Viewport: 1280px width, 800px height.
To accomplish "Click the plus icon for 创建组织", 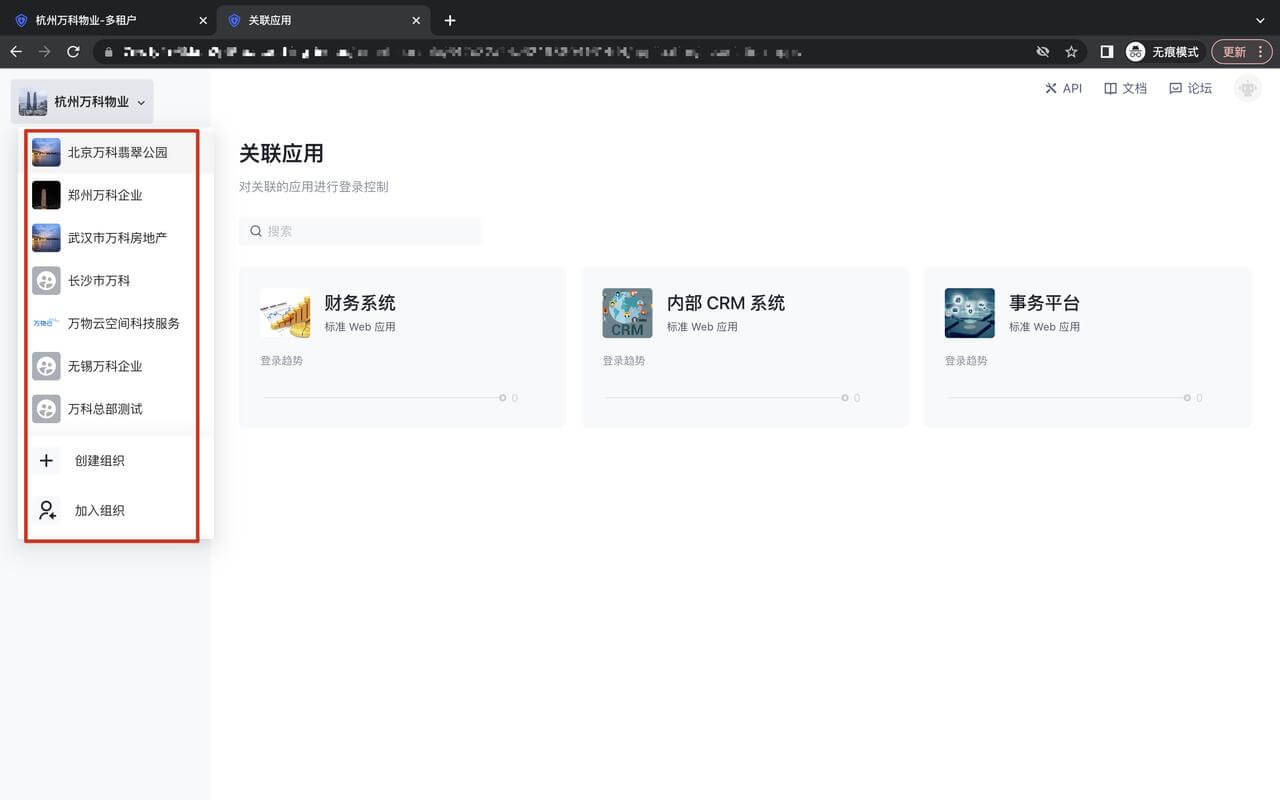I will [46, 461].
